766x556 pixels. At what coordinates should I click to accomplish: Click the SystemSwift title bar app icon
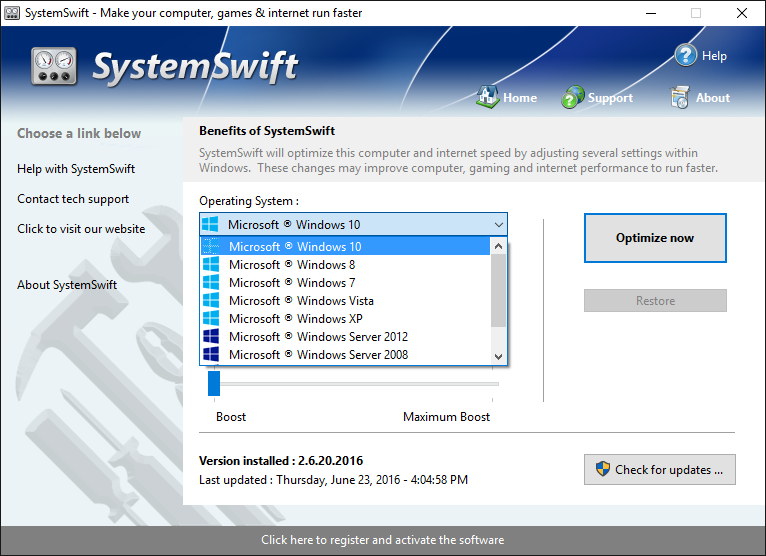pyautogui.click(x=12, y=13)
